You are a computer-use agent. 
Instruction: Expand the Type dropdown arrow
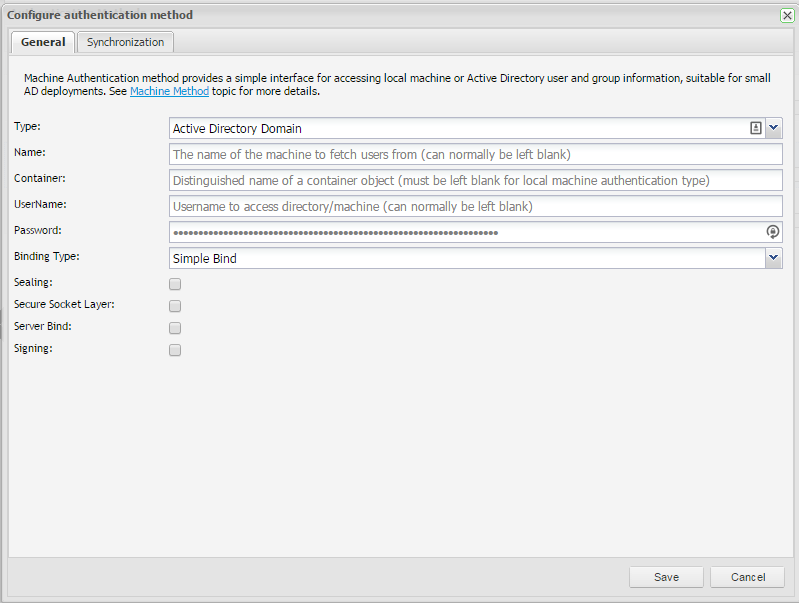774,128
